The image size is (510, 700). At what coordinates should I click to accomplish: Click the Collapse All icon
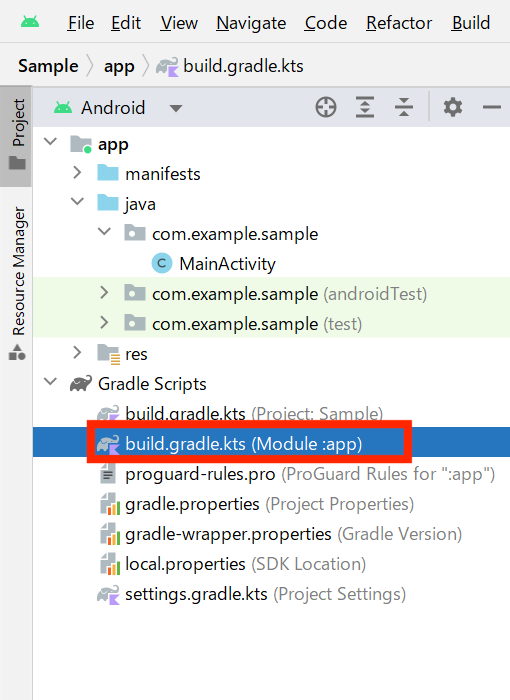(404, 107)
